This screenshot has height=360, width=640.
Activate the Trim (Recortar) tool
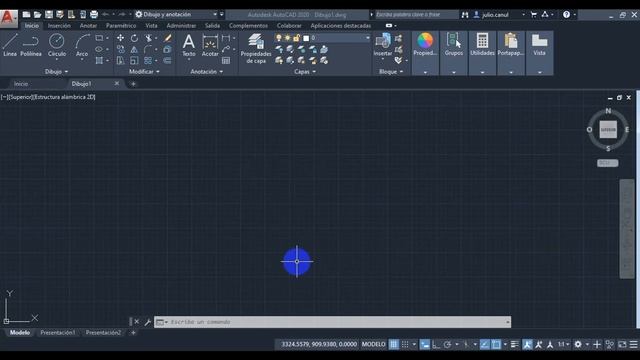point(149,38)
